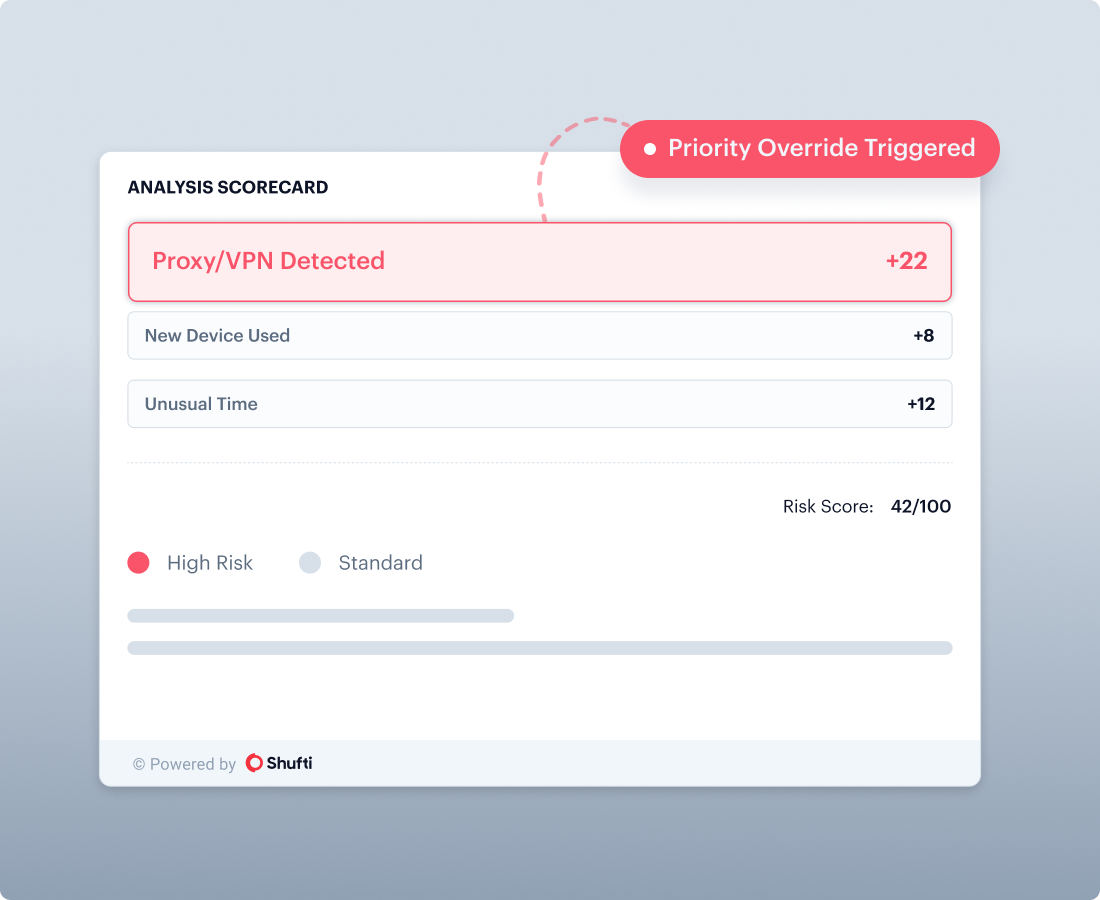Screen dimensions: 1100x900
Task: Click the Standard label text
Action: (x=380, y=563)
